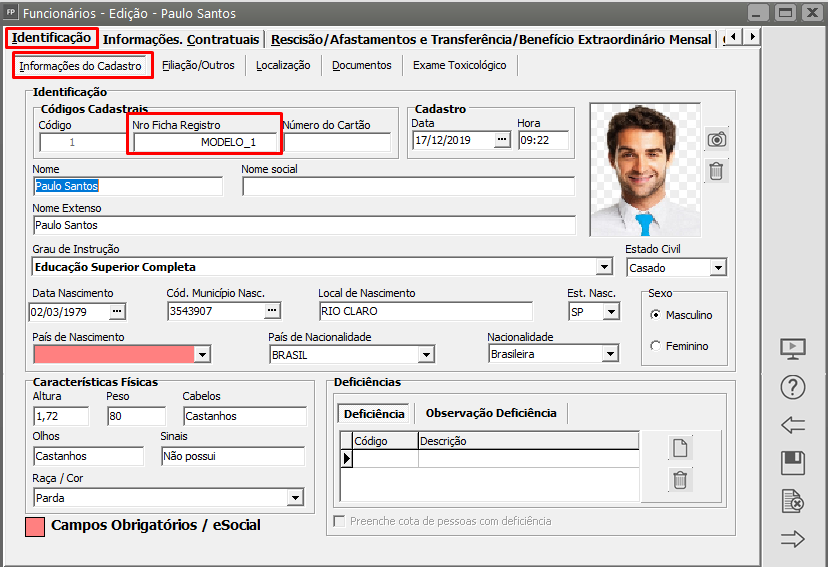Click the Peso field
Viewport: 828px width, 567px height.
[x=136, y=416]
